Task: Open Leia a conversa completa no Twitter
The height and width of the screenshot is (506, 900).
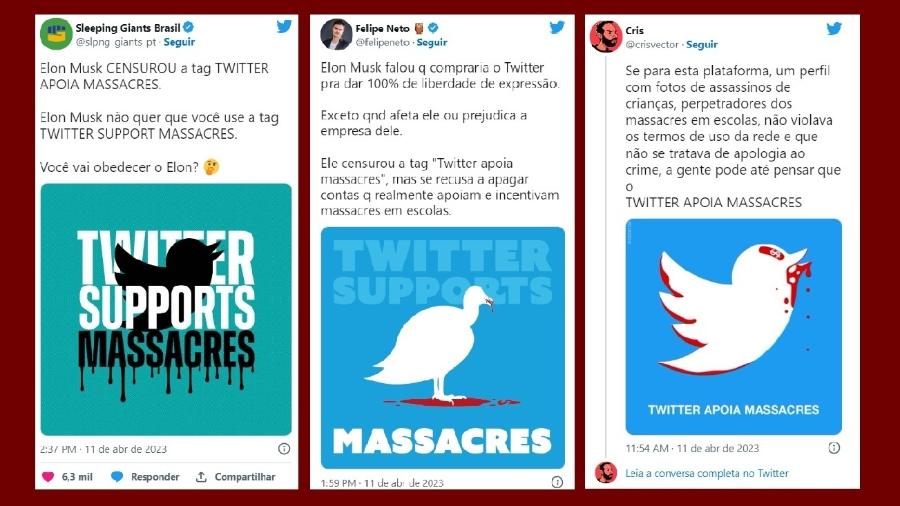Action: [707, 473]
